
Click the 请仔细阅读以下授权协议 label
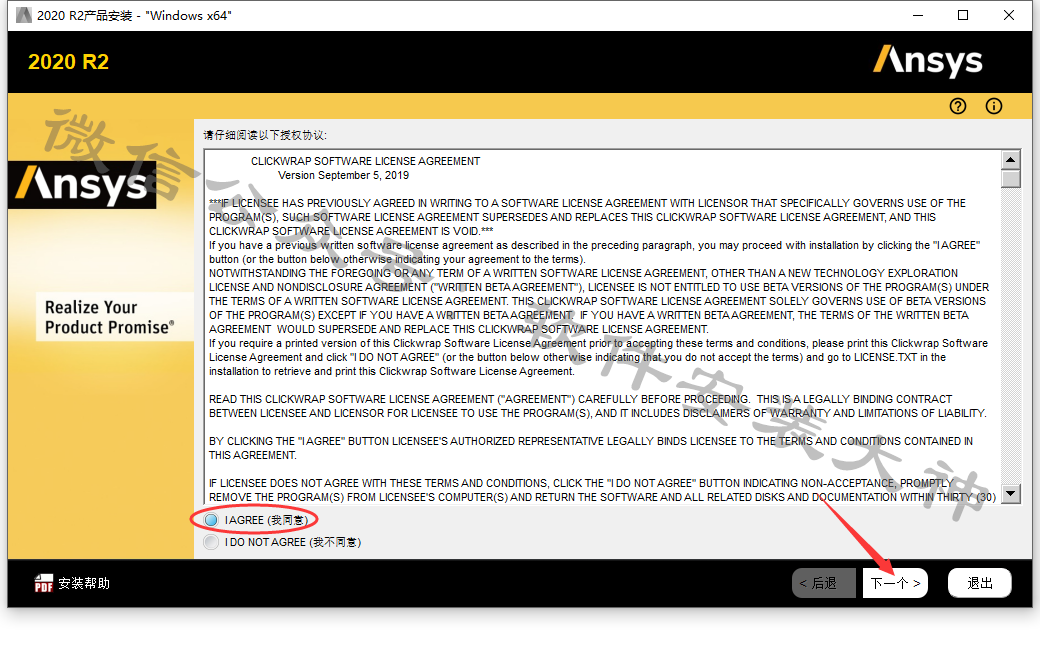click(265, 135)
